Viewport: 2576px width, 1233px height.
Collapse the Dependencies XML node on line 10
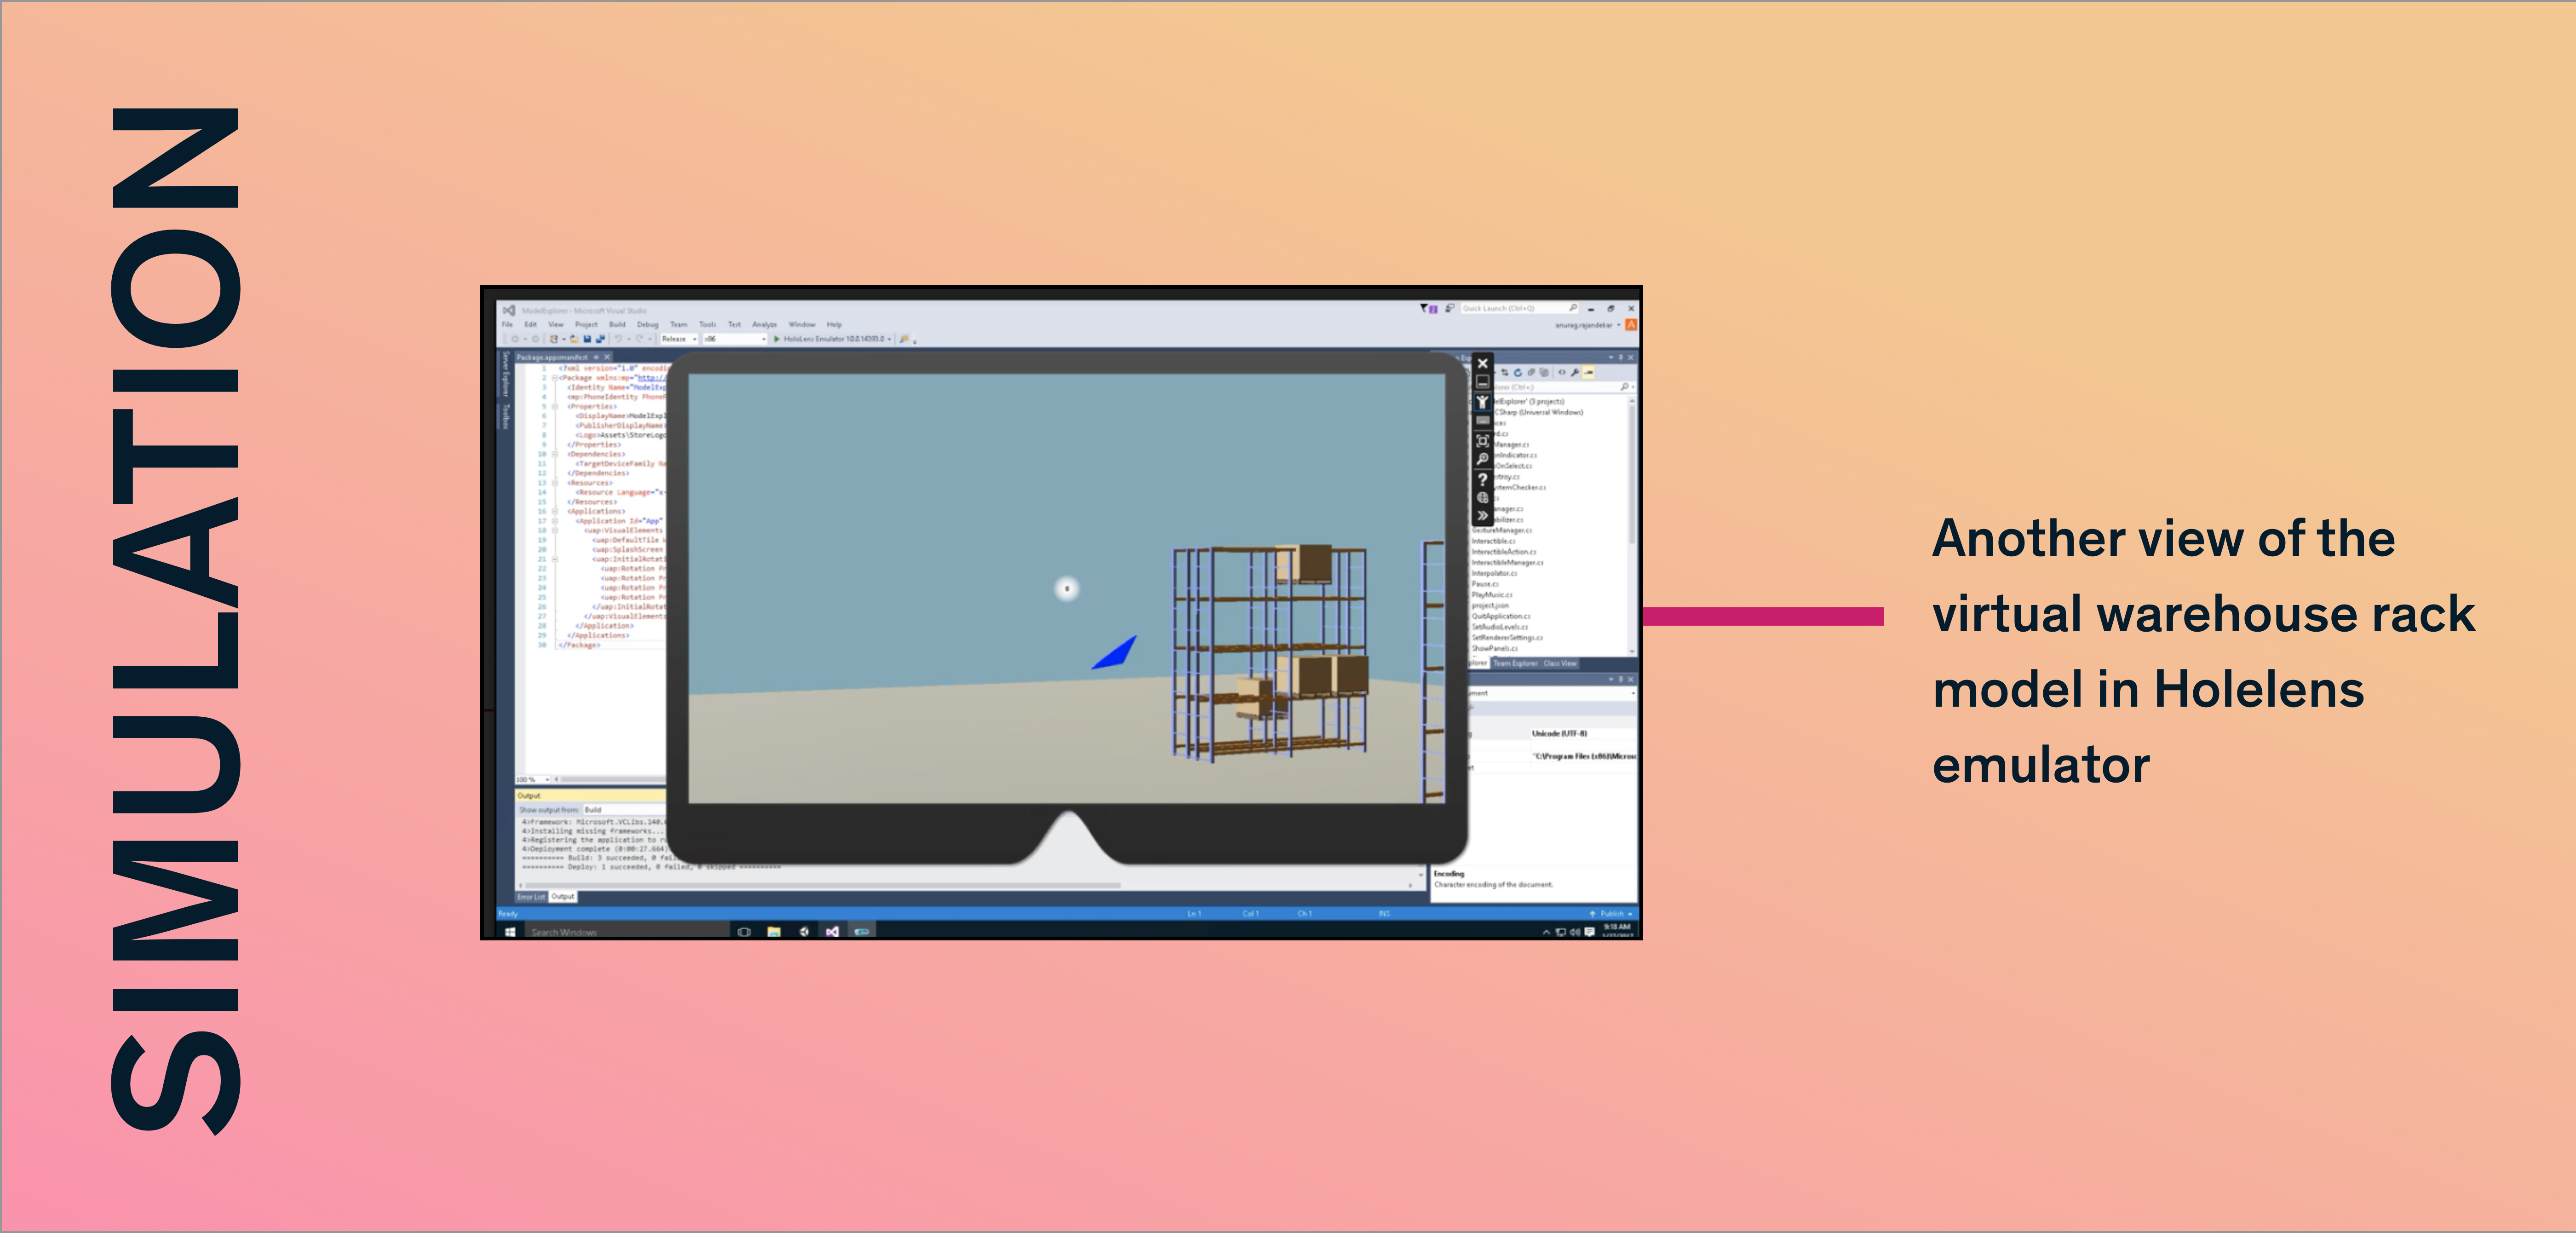point(555,454)
